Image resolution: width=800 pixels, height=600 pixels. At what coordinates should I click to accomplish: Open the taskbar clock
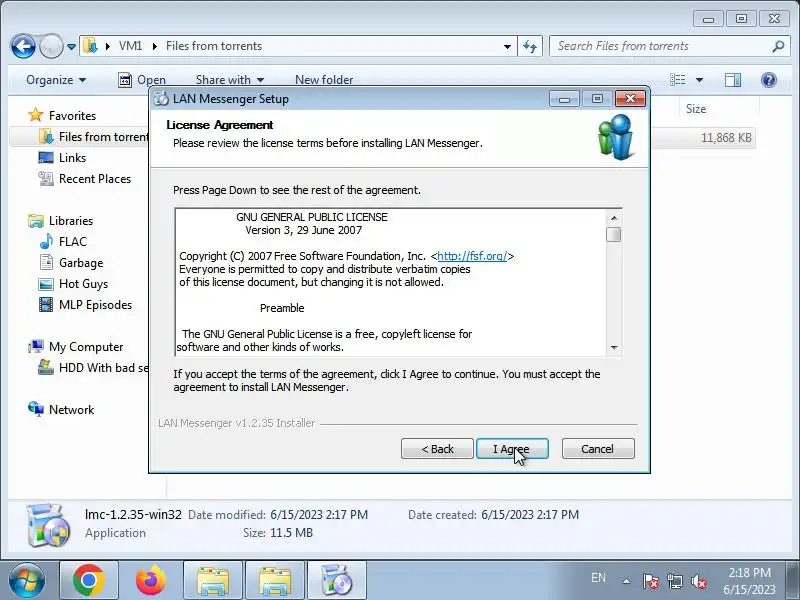[749, 581]
